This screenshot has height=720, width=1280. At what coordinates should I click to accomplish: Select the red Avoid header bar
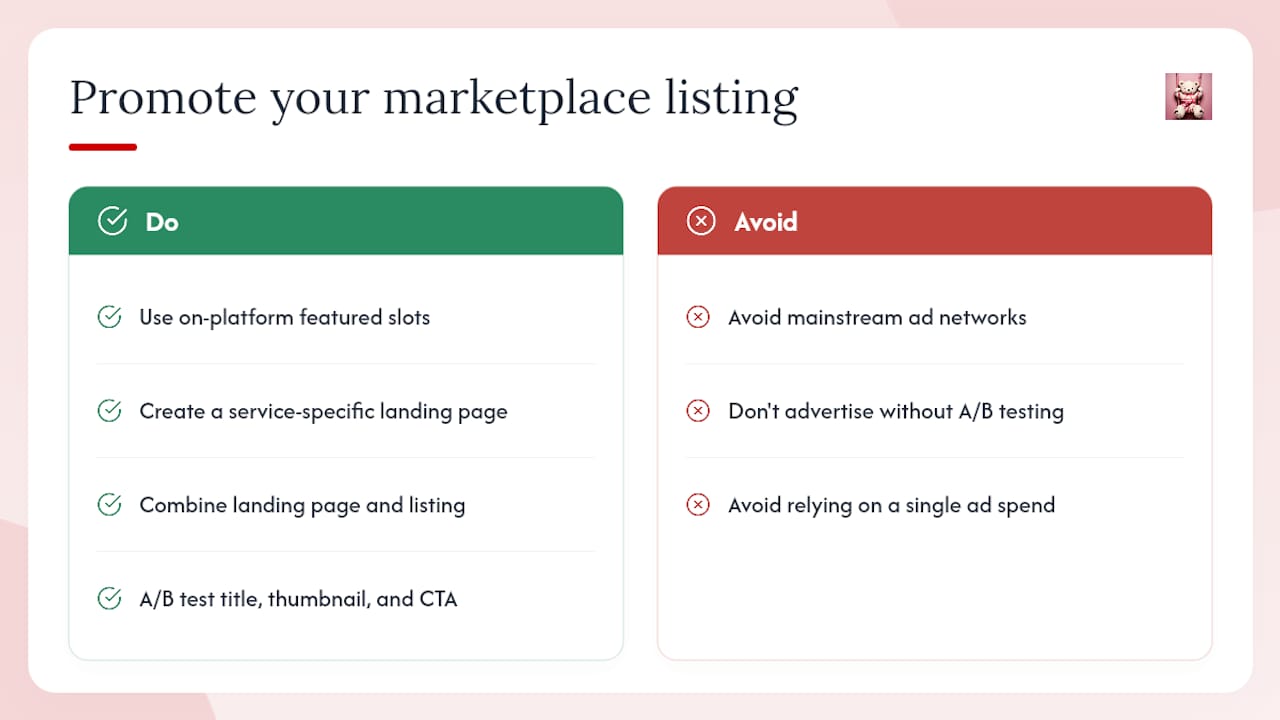935,221
